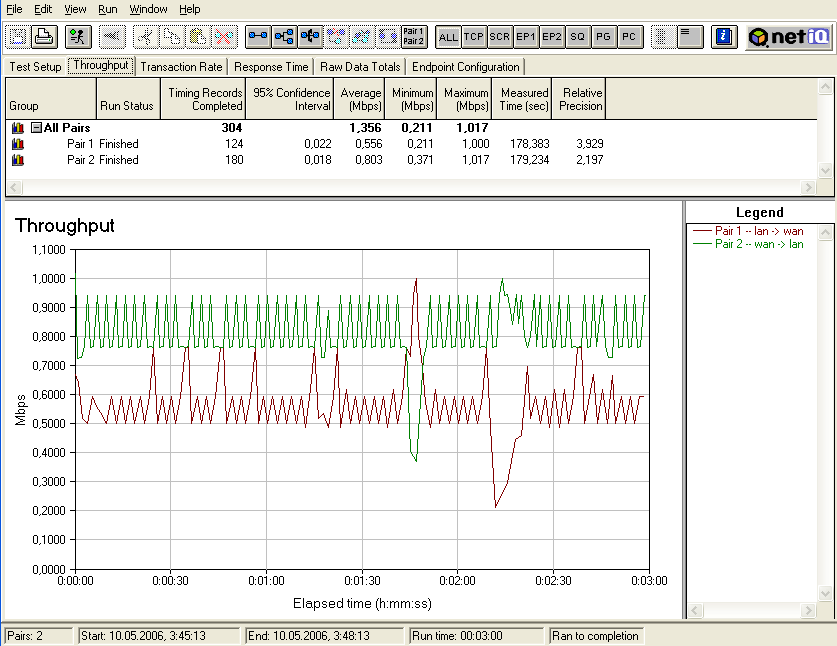This screenshot has width=837, height=646.
Task: Click the chart icon beside Pair 1 row
Action: tap(17, 144)
